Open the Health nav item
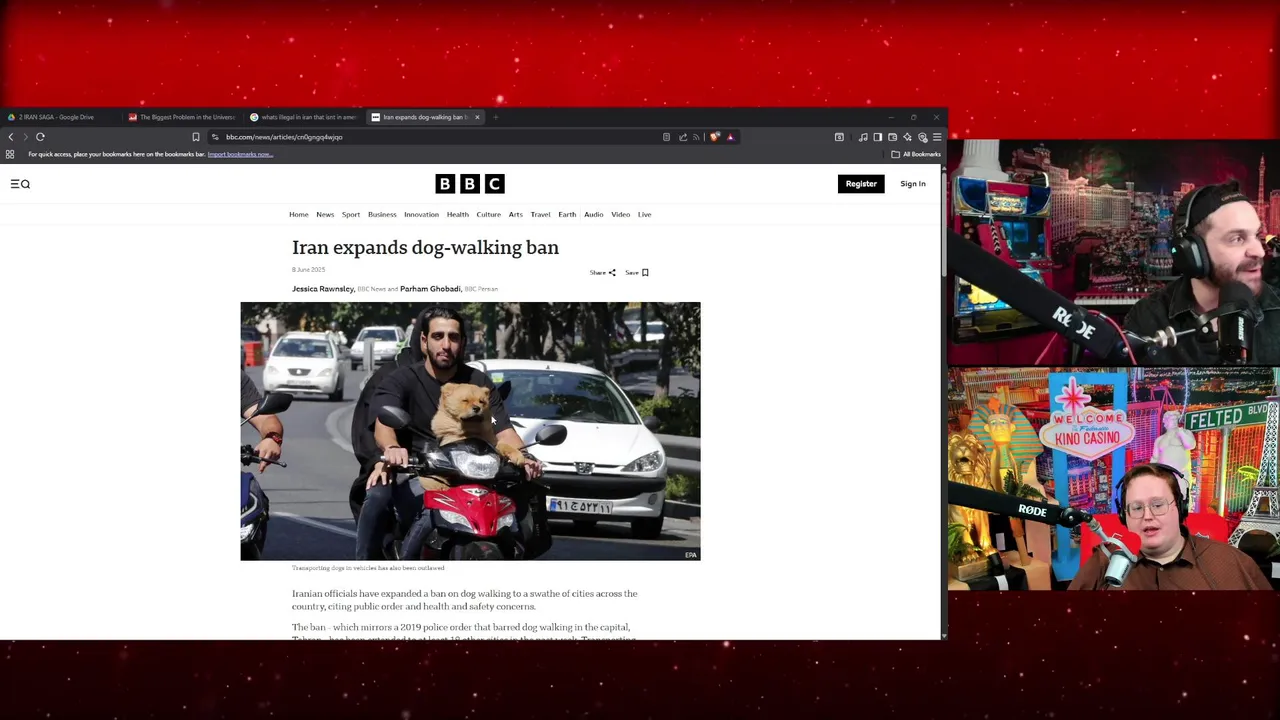Screen dimensions: 1280x720 [458, 214]
